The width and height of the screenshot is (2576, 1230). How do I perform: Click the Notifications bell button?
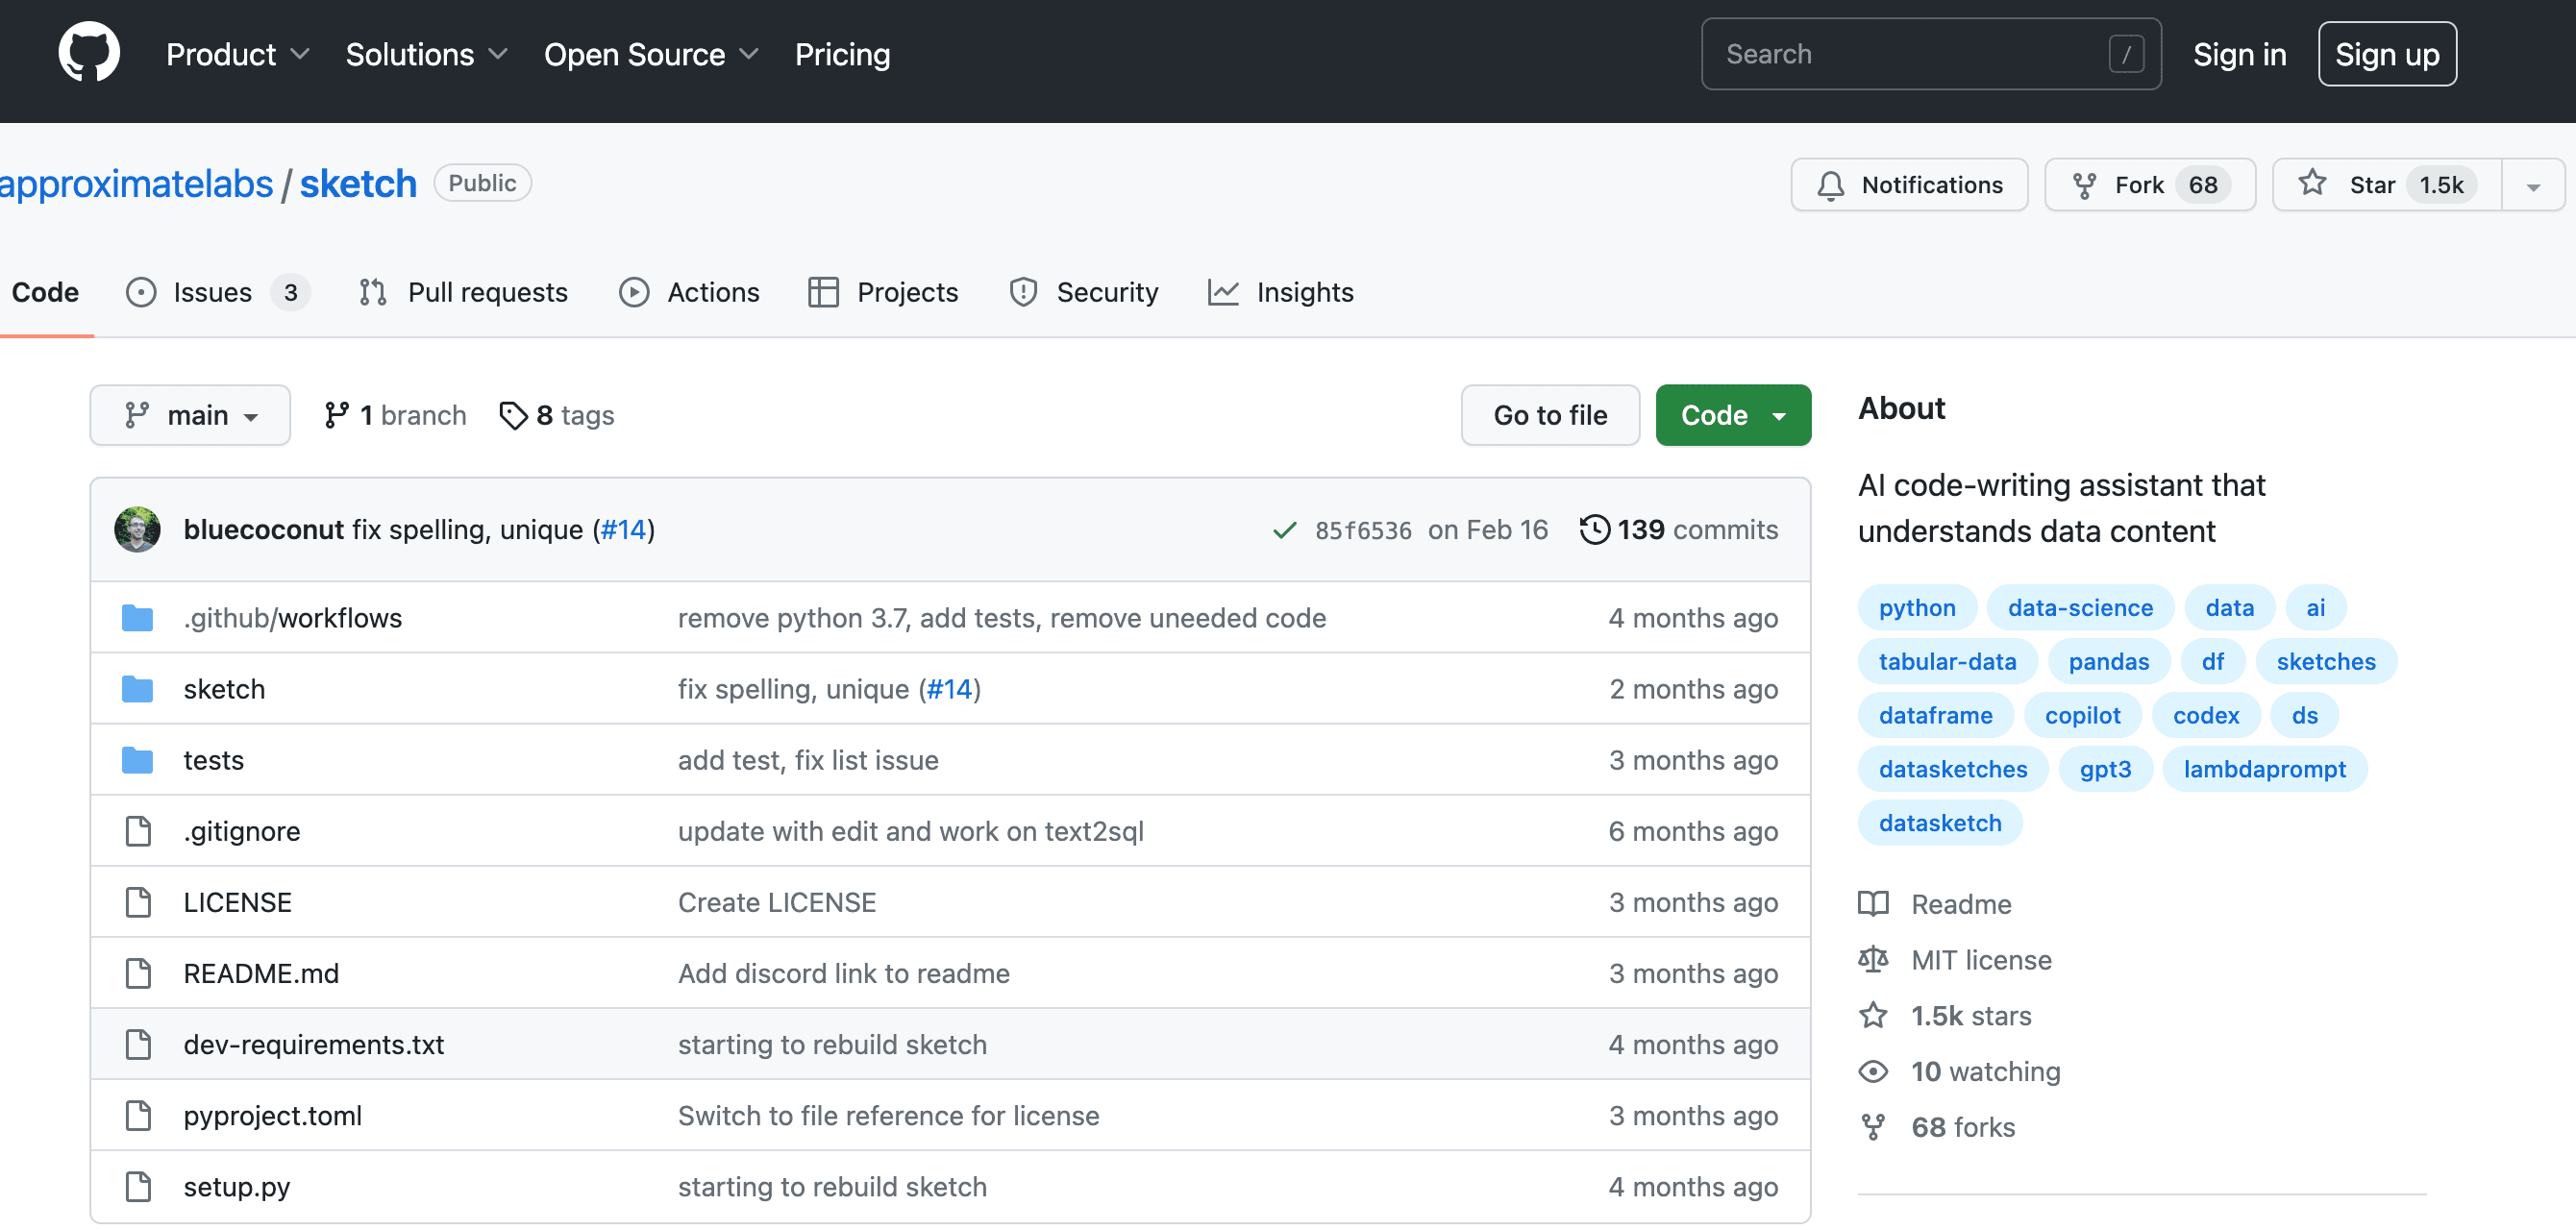tap(1908, 185)
